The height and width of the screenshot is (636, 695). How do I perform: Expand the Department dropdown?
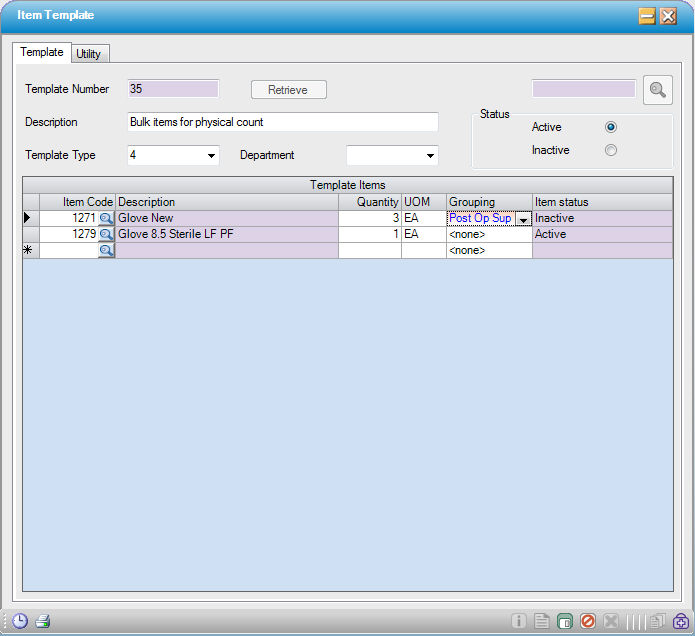pyautogui.click(x=430, y=156)
